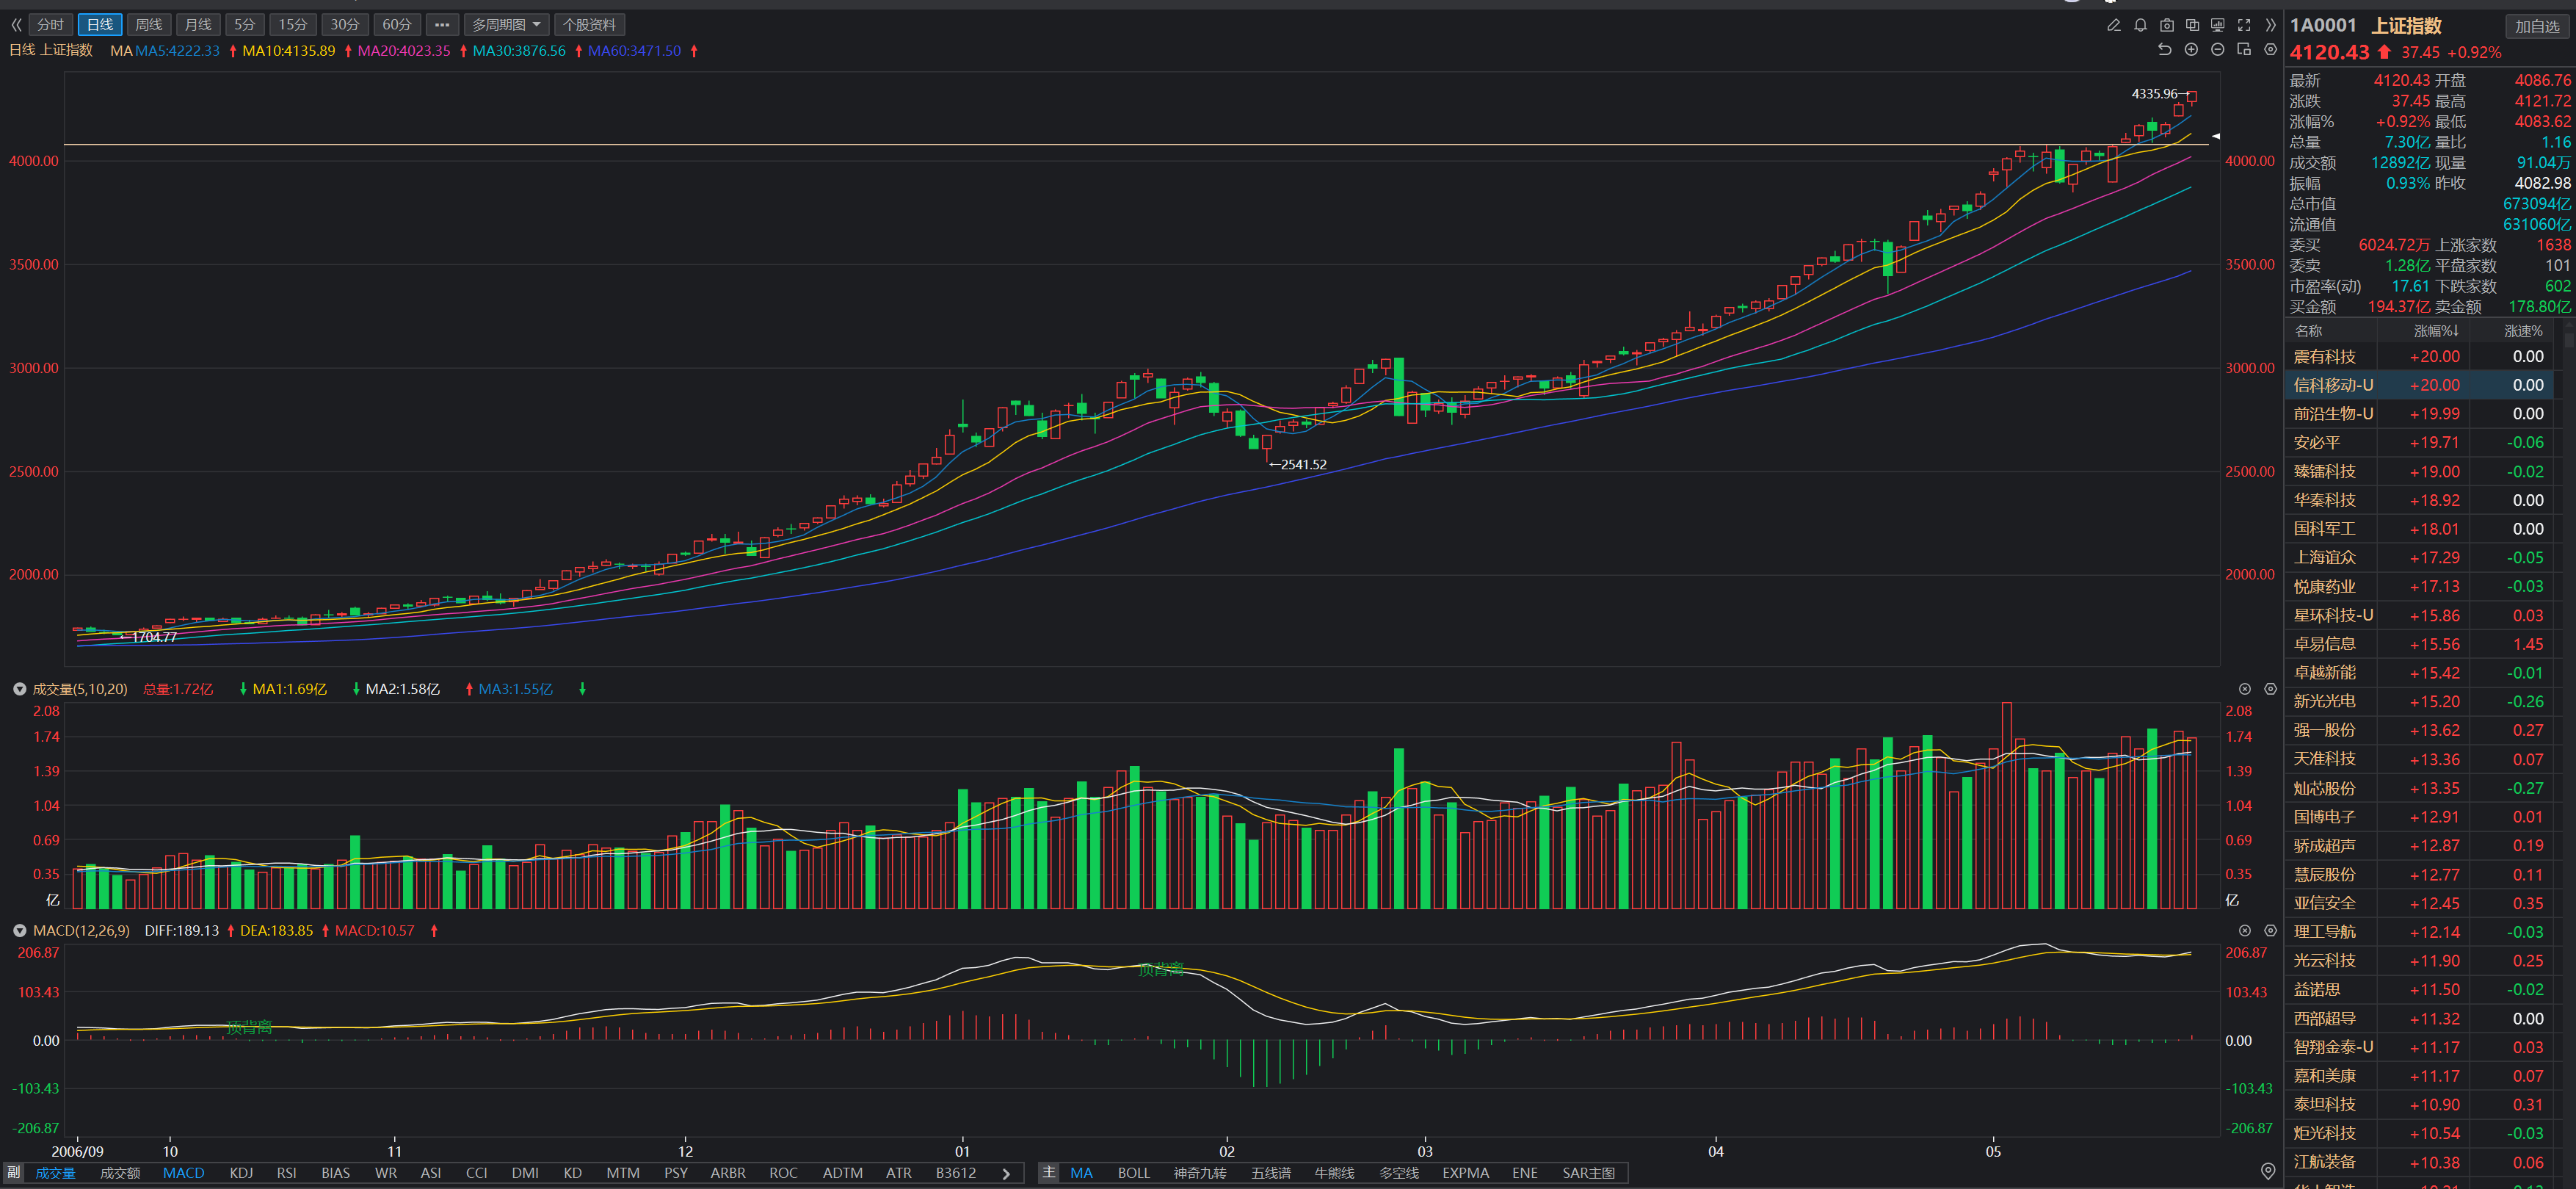Open the 个股资料 button
This screenshot has height=1189, width=2576.
point(589,25)
